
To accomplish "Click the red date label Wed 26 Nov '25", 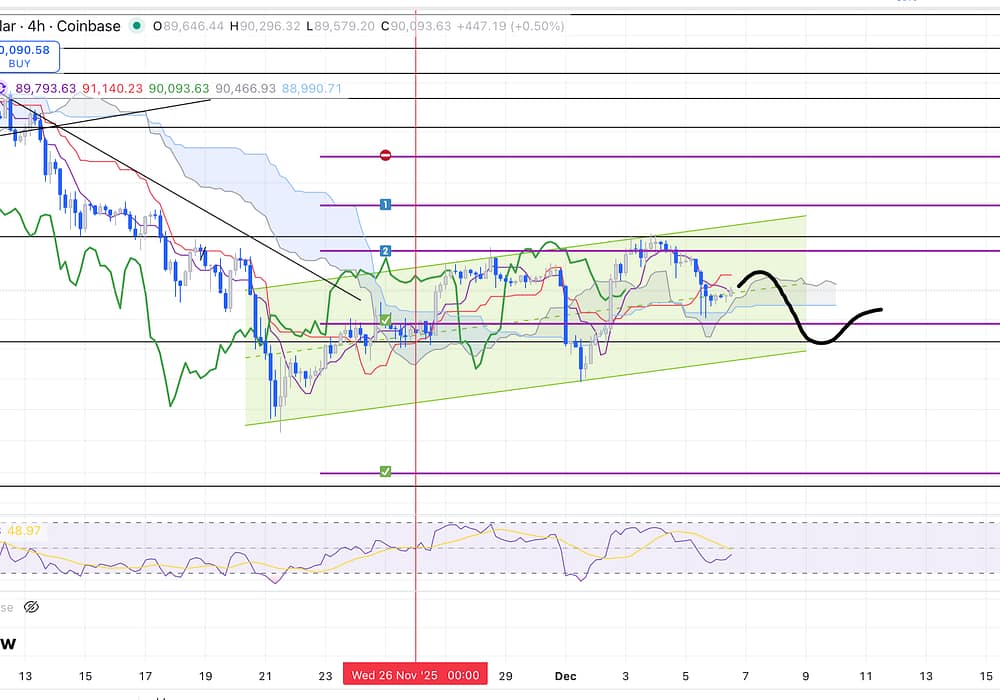I will [x=415, y=675].
